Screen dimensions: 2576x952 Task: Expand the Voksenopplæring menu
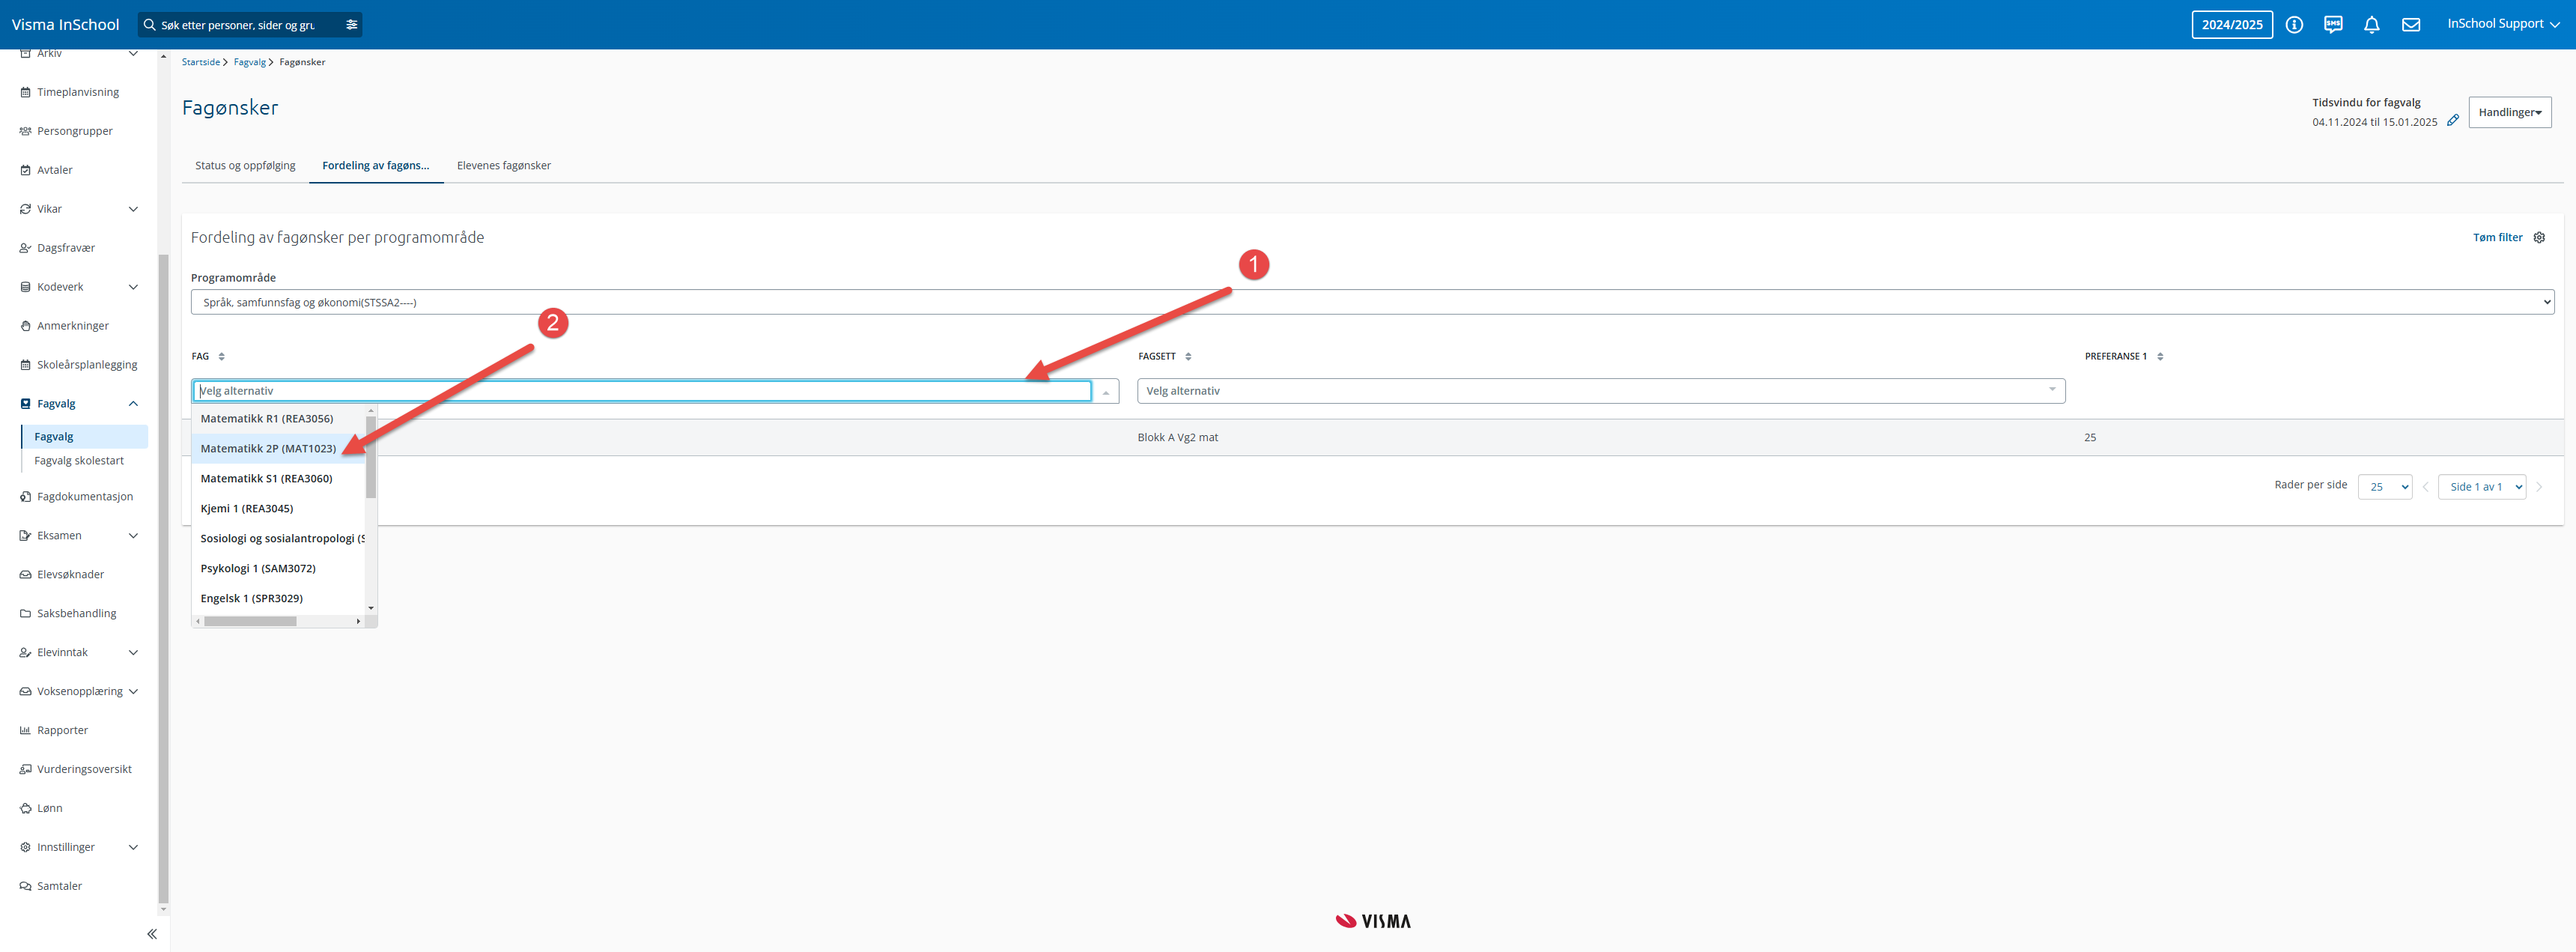[133, 692]
